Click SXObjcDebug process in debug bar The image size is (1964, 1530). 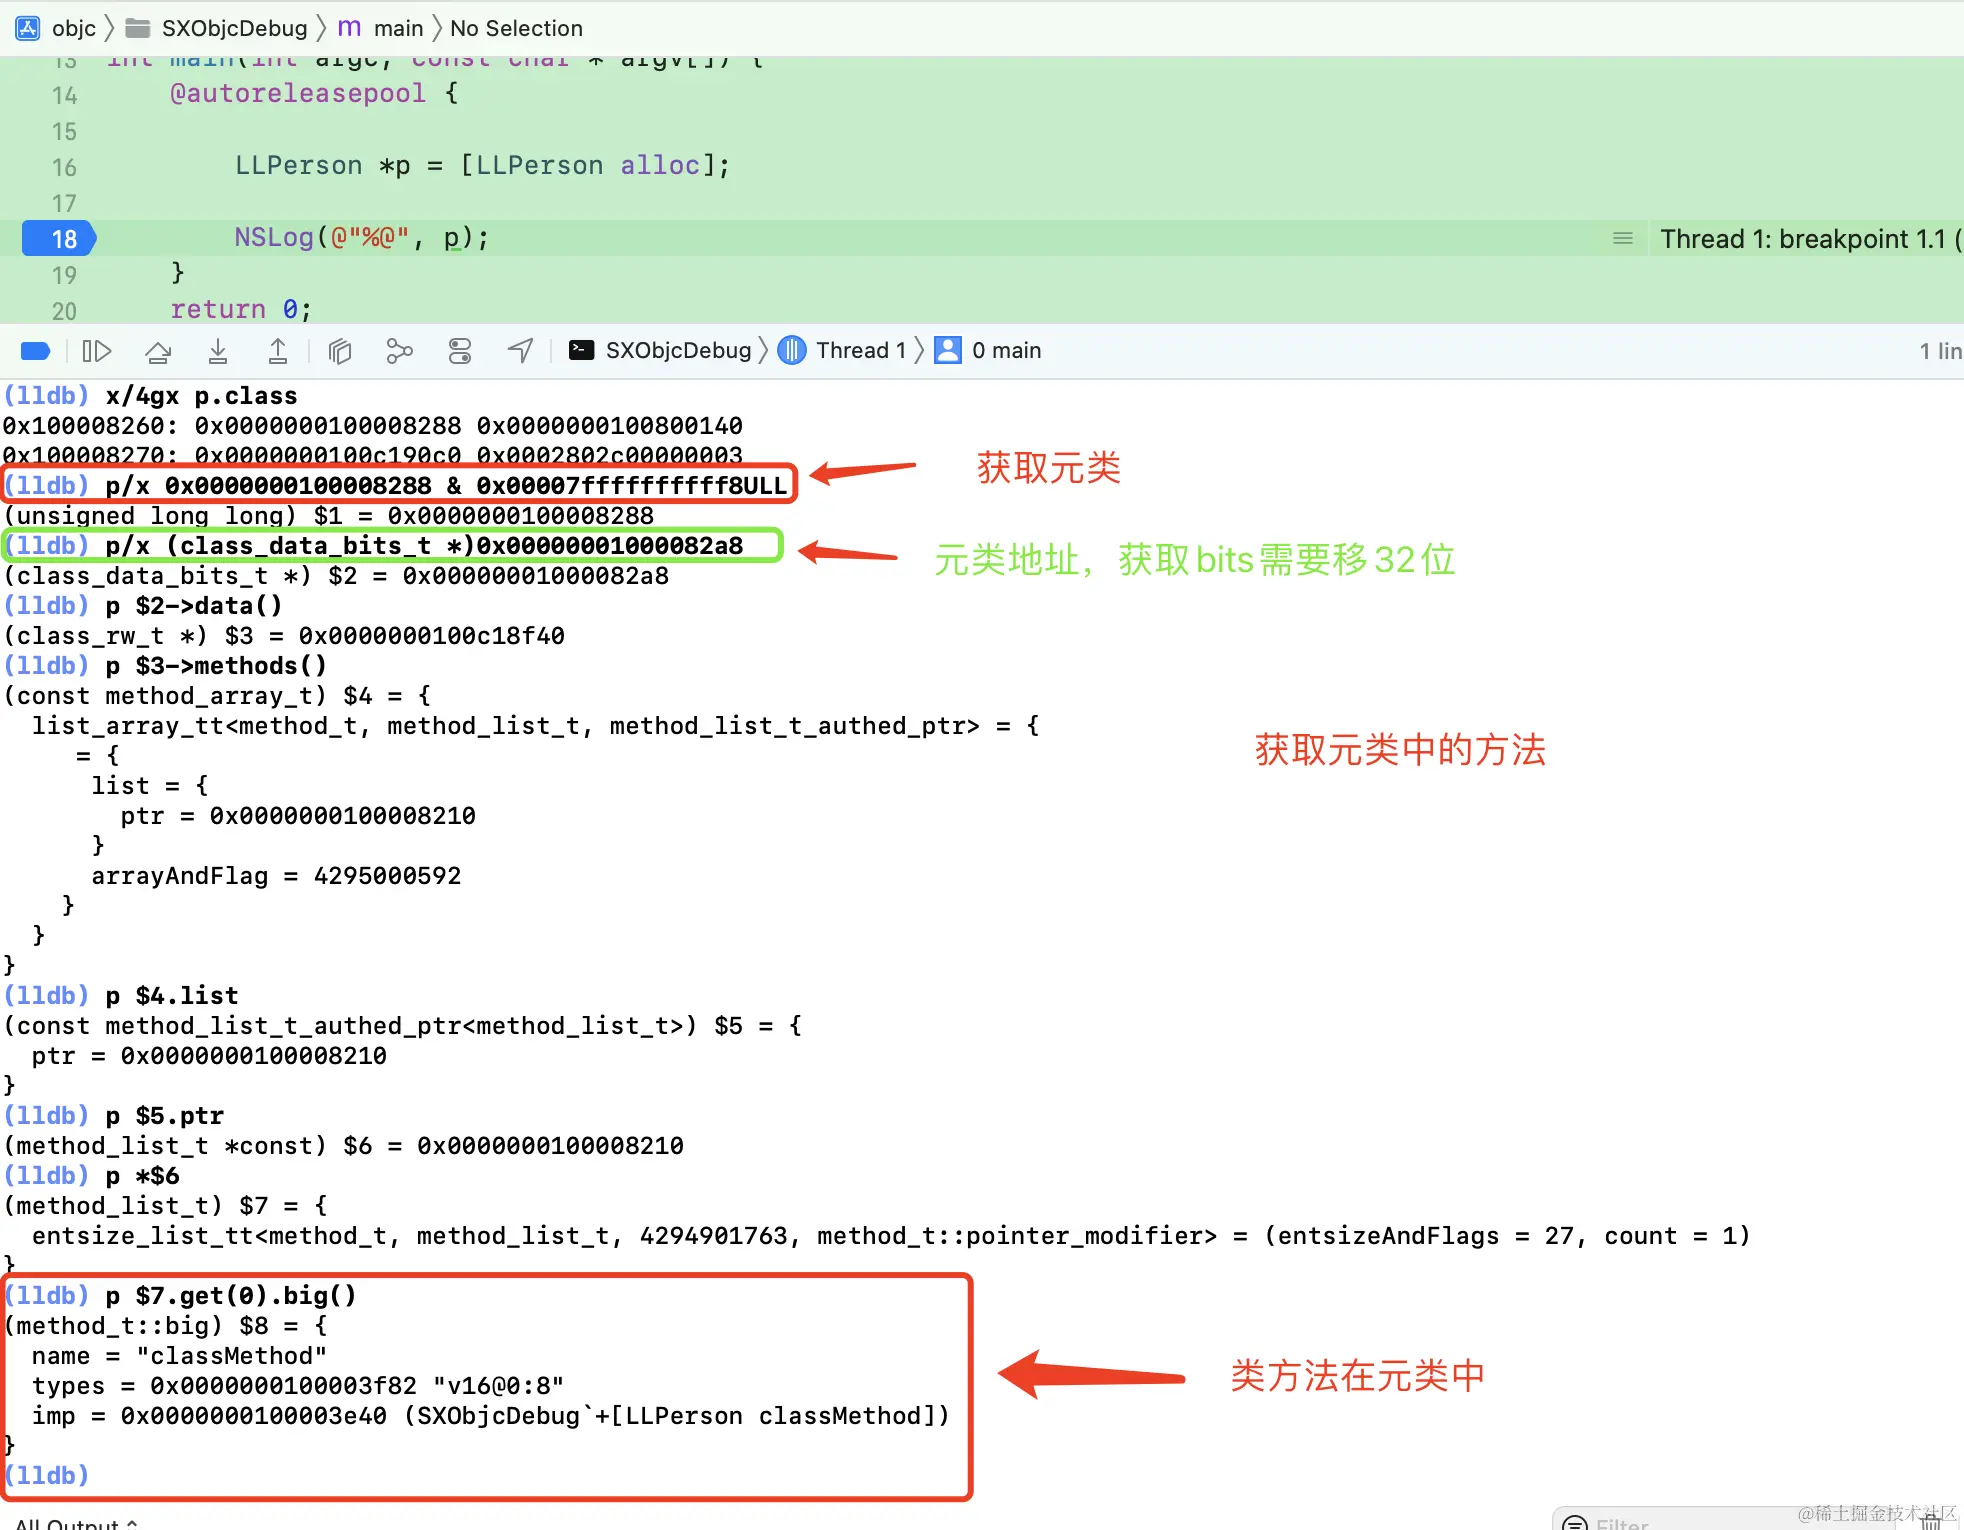click(x=677, y=351)
